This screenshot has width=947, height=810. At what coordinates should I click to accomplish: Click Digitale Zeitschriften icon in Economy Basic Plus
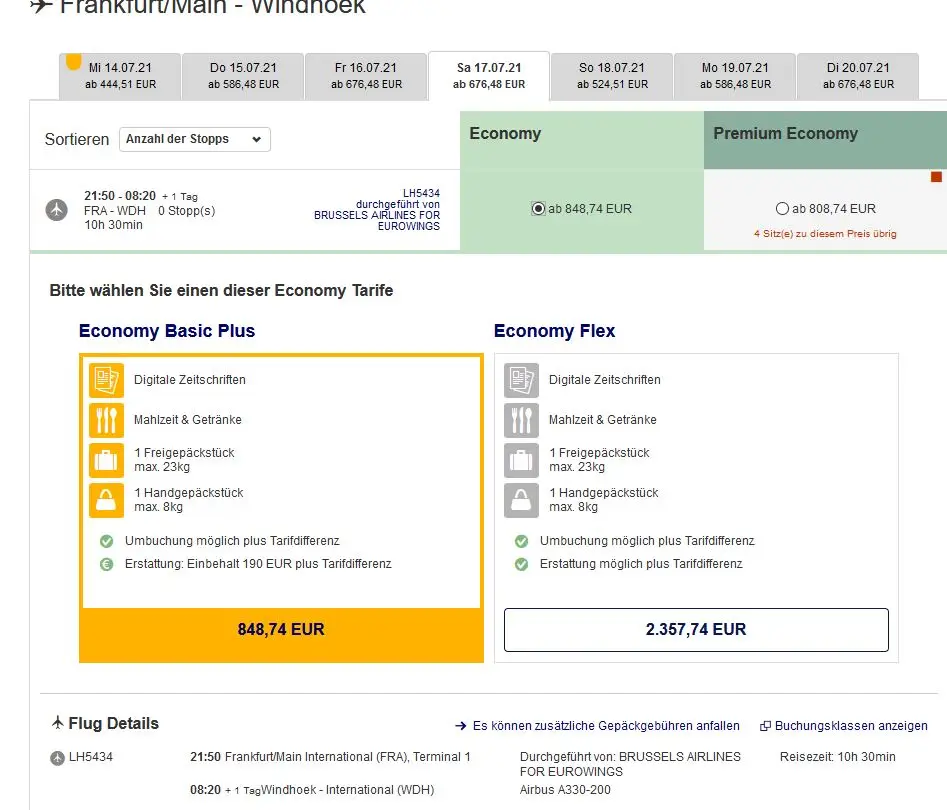[106, 380]
